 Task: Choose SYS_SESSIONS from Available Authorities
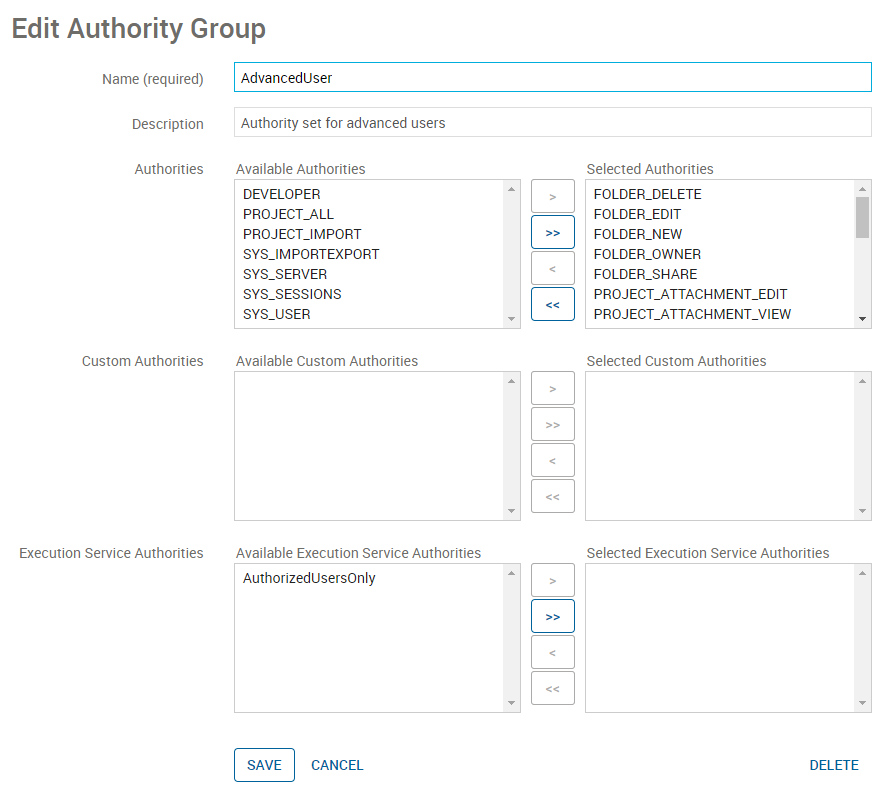coord(292,294)
